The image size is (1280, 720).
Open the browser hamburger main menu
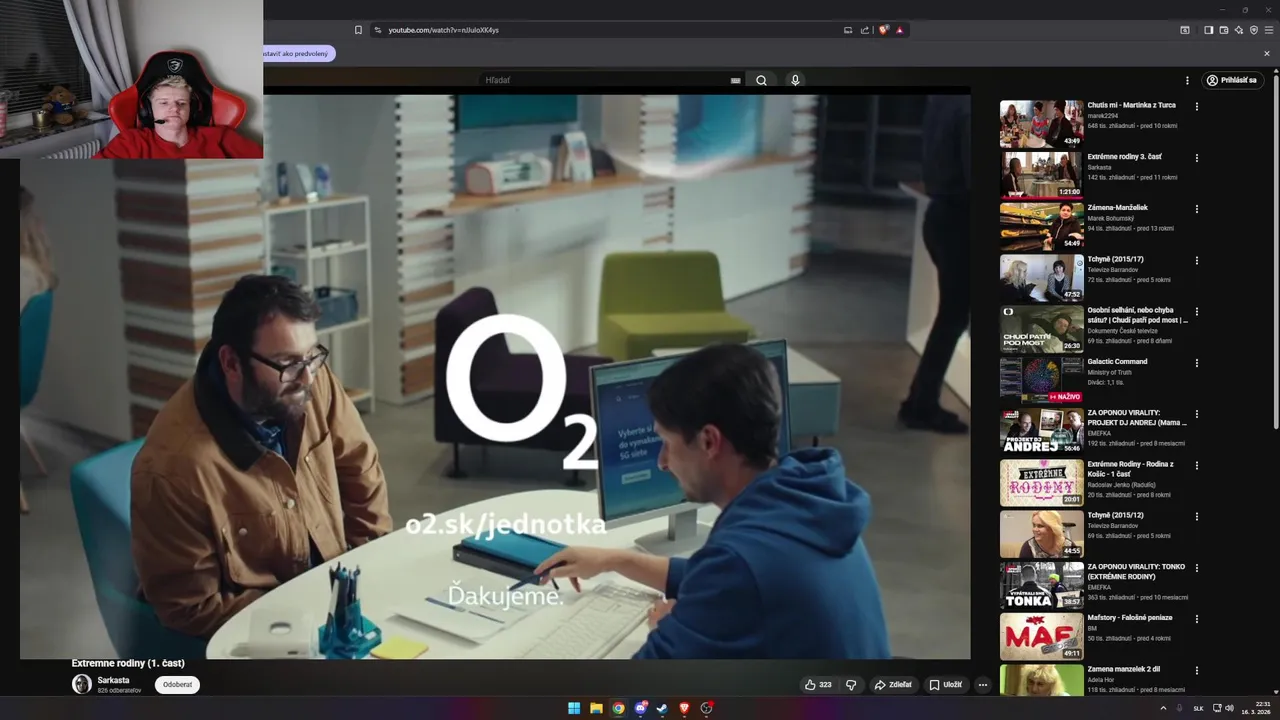(1269, 30)
